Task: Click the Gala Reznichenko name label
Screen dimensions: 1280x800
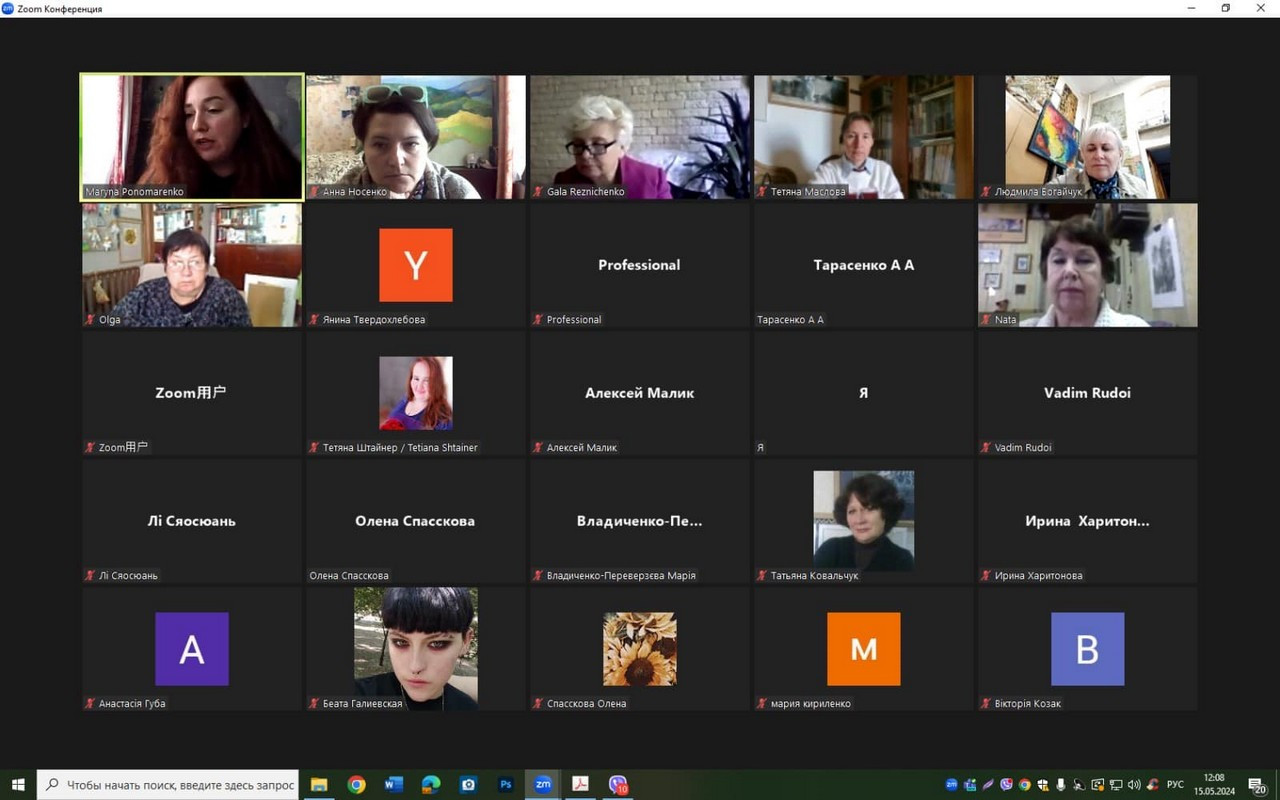Action: pyautogui.click(x=587, y=192)
